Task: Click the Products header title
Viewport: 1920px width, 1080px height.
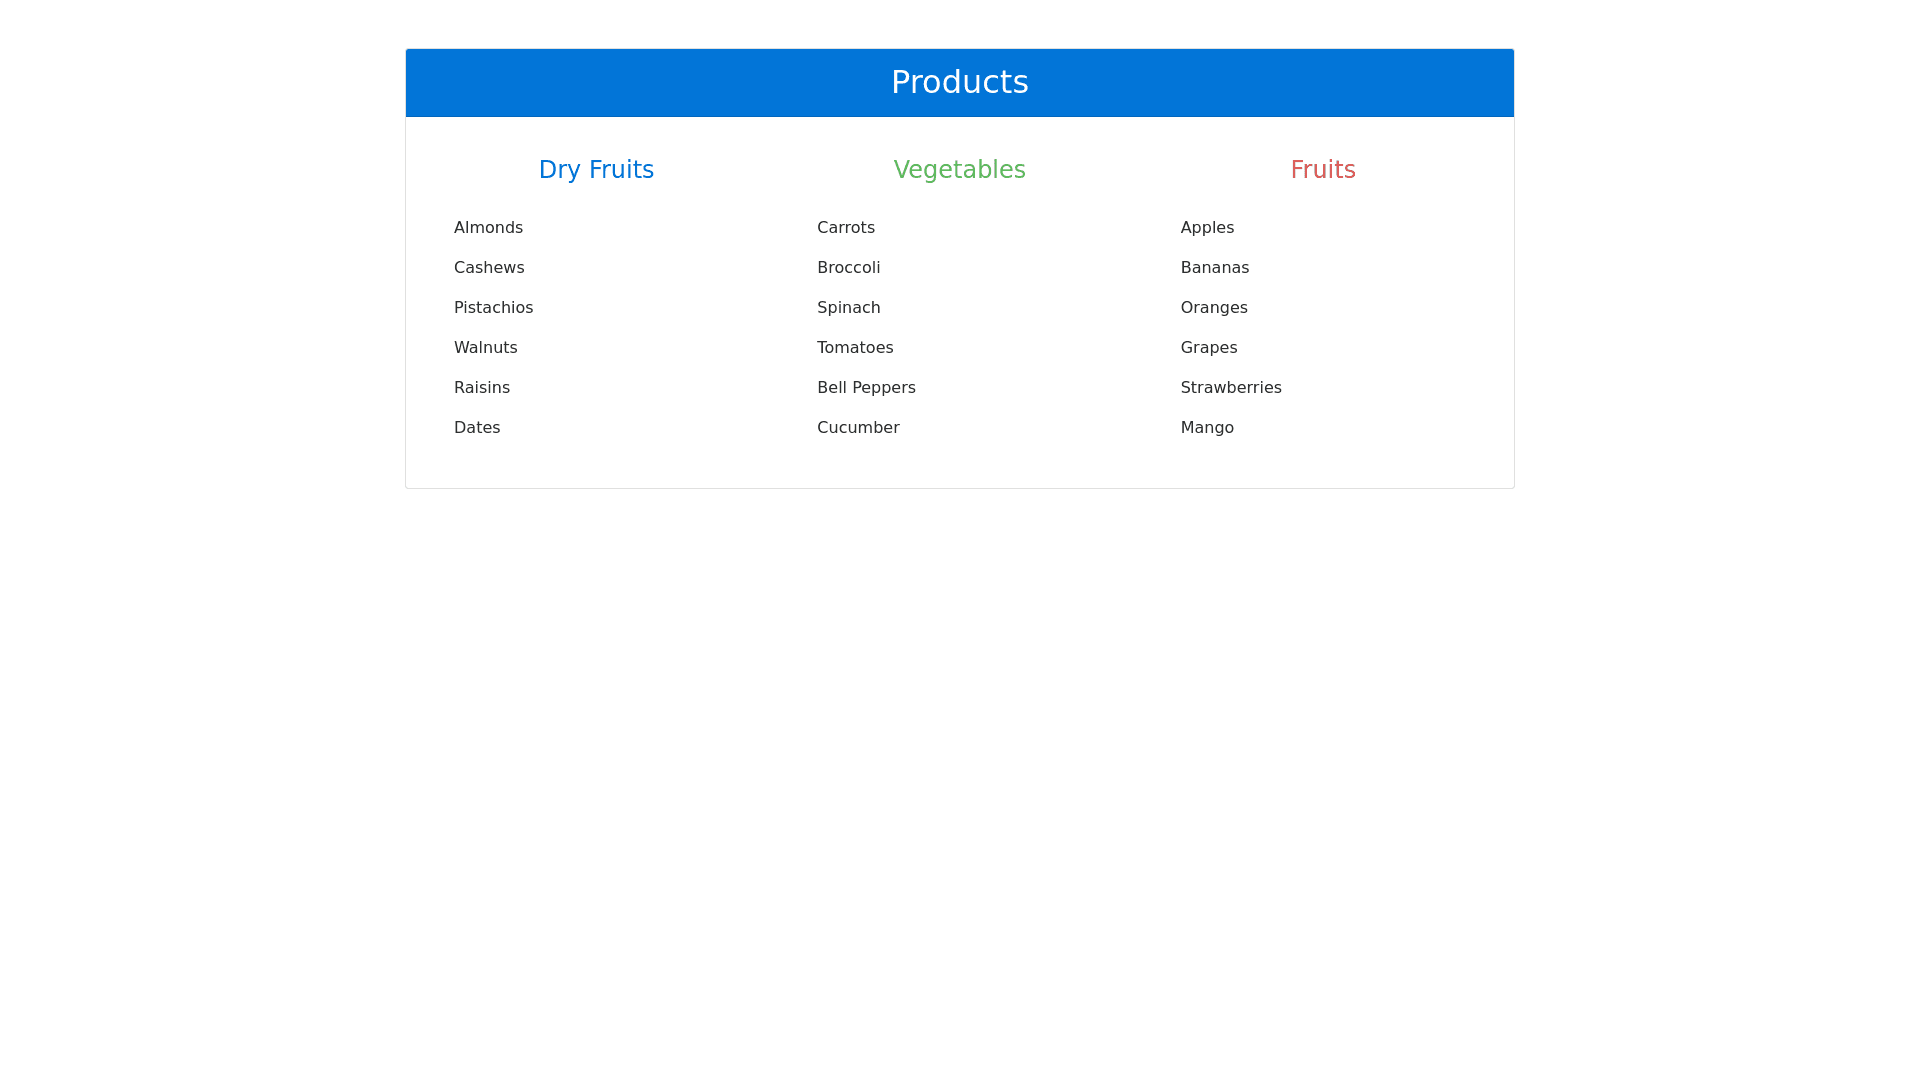Action: 959,82
